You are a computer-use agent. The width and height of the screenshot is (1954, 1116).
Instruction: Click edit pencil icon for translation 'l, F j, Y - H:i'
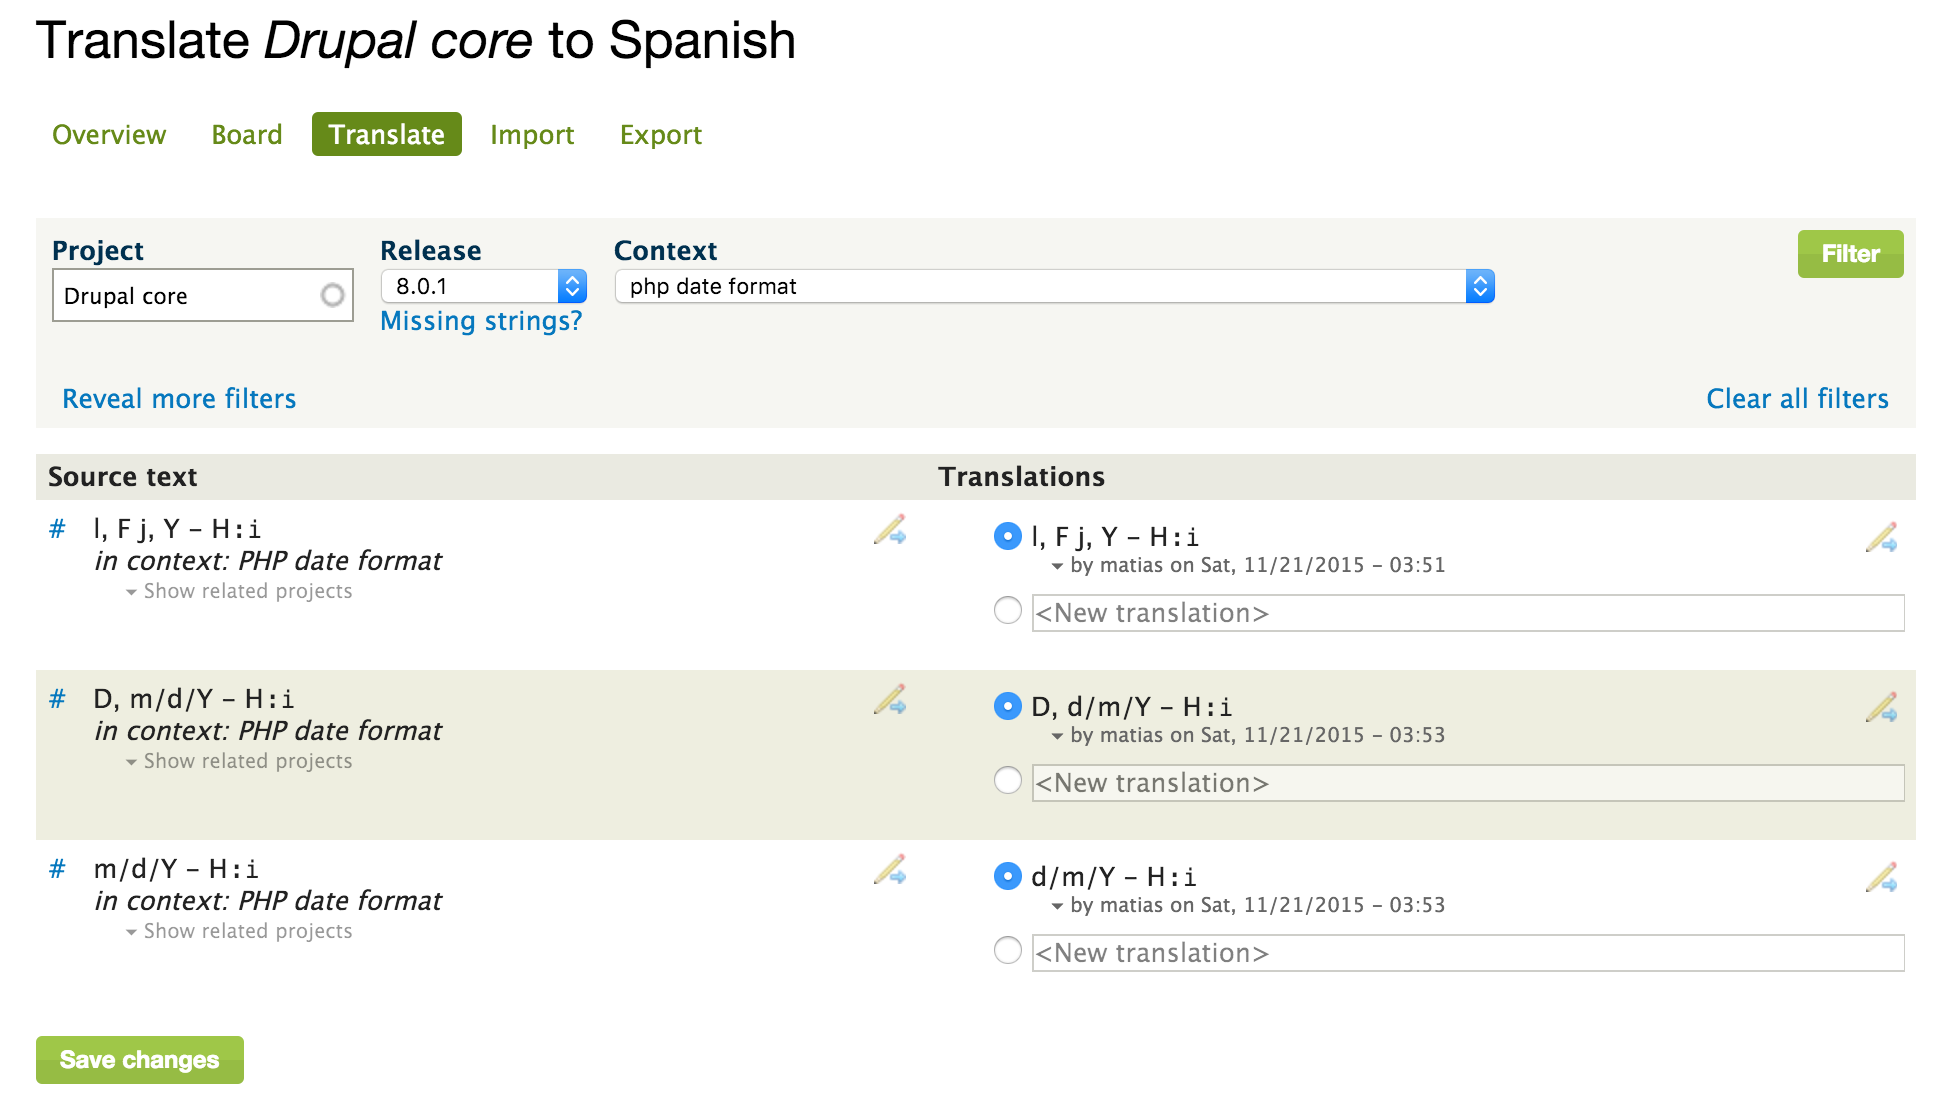(x=1881, y=538)
